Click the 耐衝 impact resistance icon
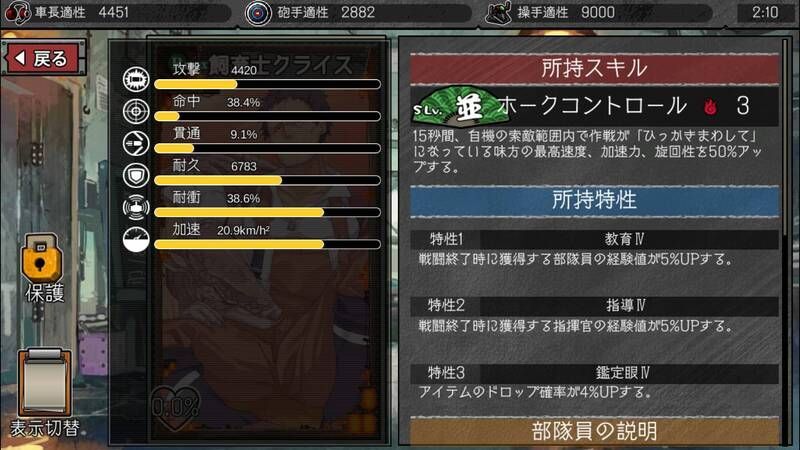Screen dimensions: 800x450 (136, 207)
